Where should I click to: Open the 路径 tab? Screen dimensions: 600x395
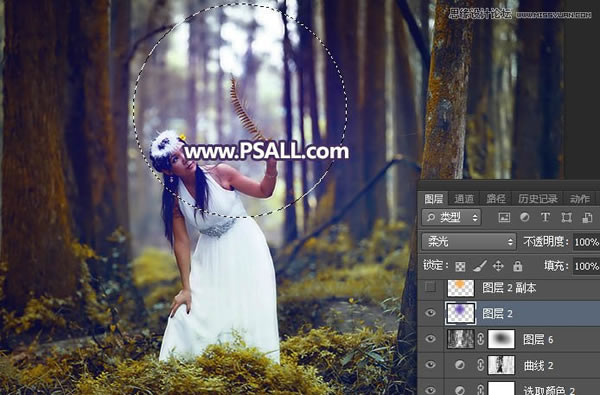(x=496, y=199)
